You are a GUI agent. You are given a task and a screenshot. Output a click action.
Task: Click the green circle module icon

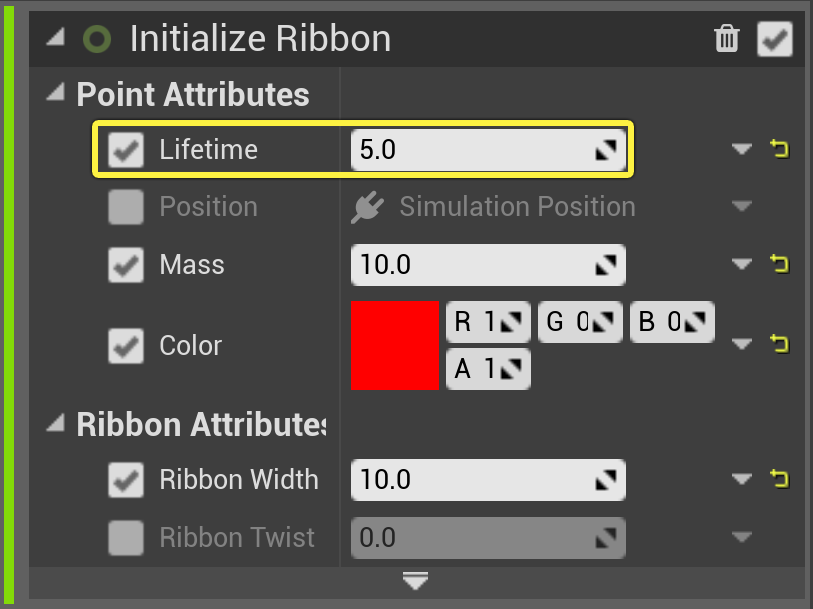[97, 39]
